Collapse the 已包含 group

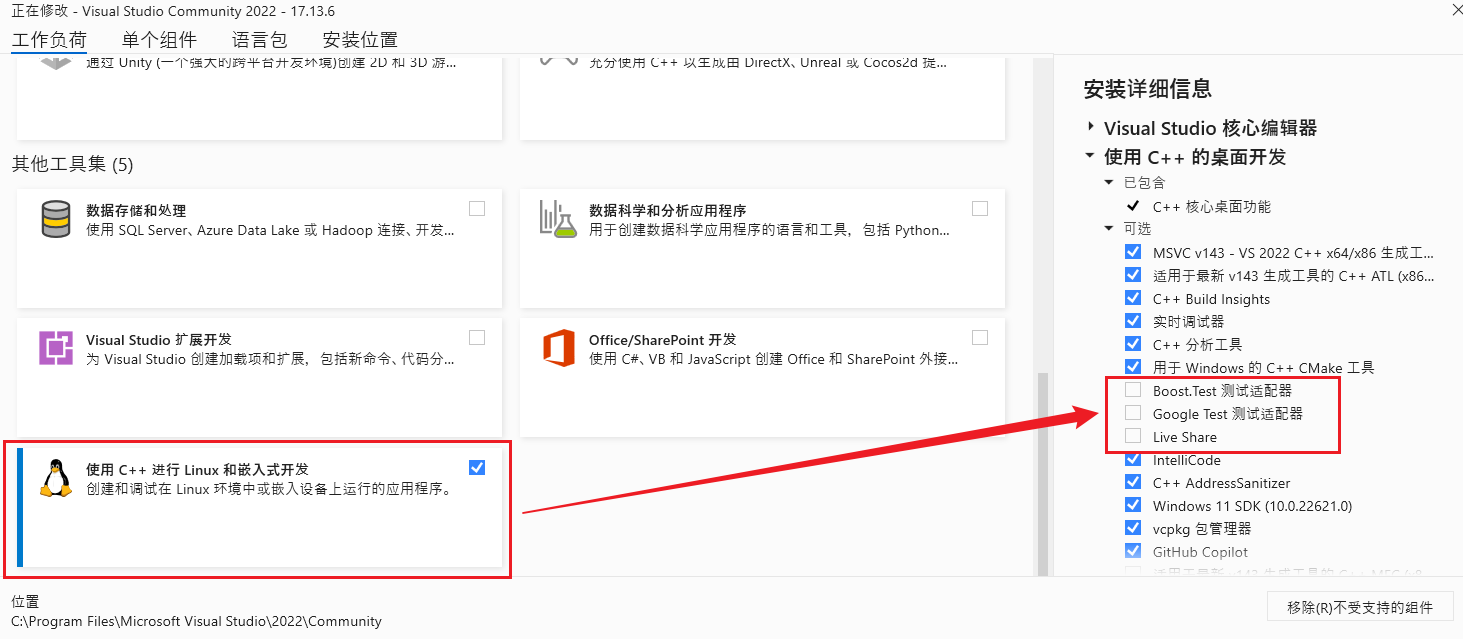1109,183
